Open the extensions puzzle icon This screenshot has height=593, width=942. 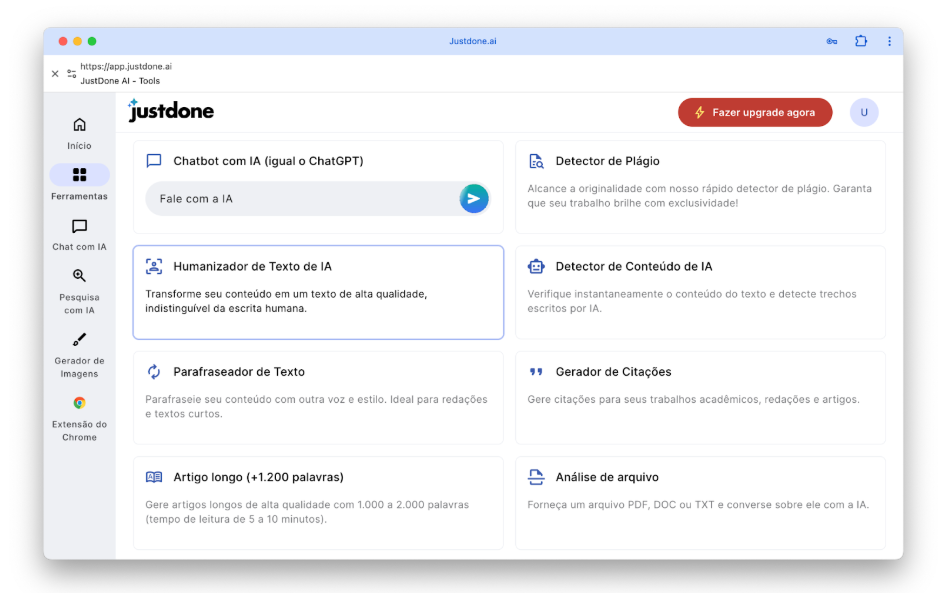tap(861, 41)
